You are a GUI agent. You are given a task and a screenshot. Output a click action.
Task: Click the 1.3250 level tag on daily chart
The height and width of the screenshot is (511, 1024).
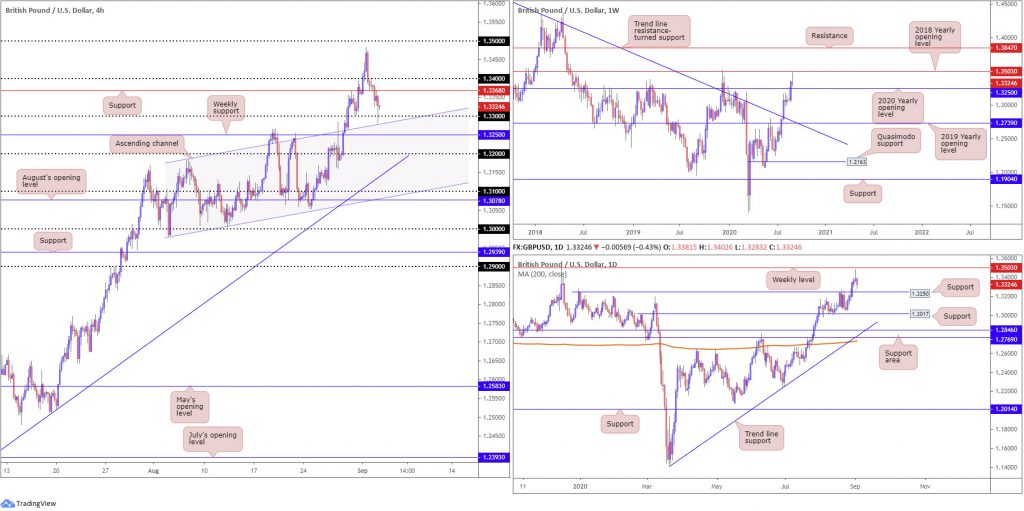[920, 292]
